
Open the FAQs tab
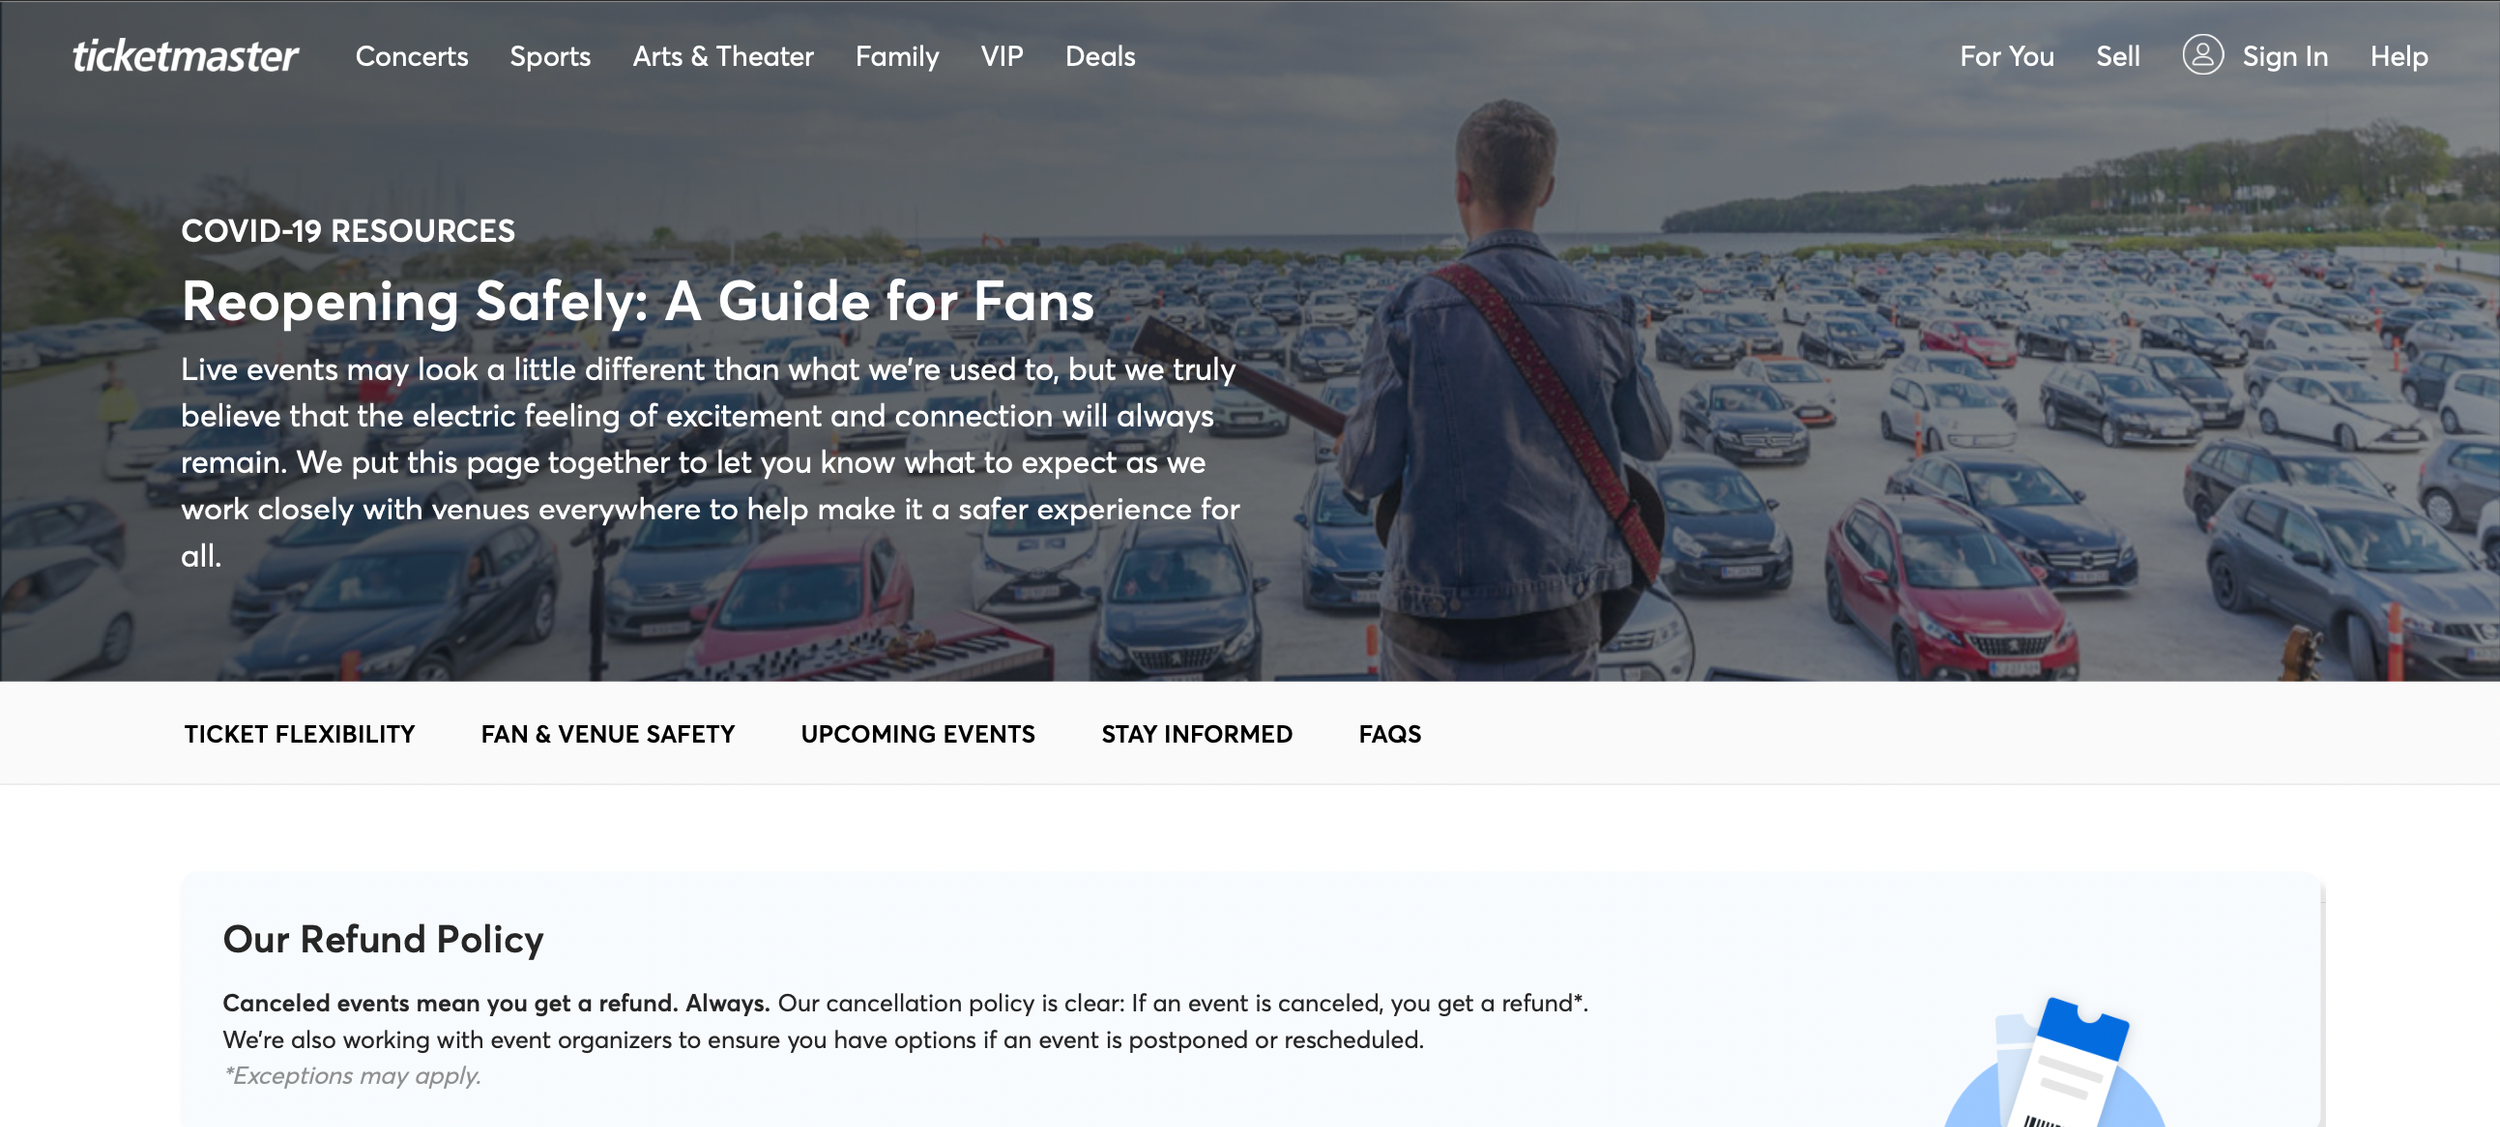click(x=1389, y=734)
